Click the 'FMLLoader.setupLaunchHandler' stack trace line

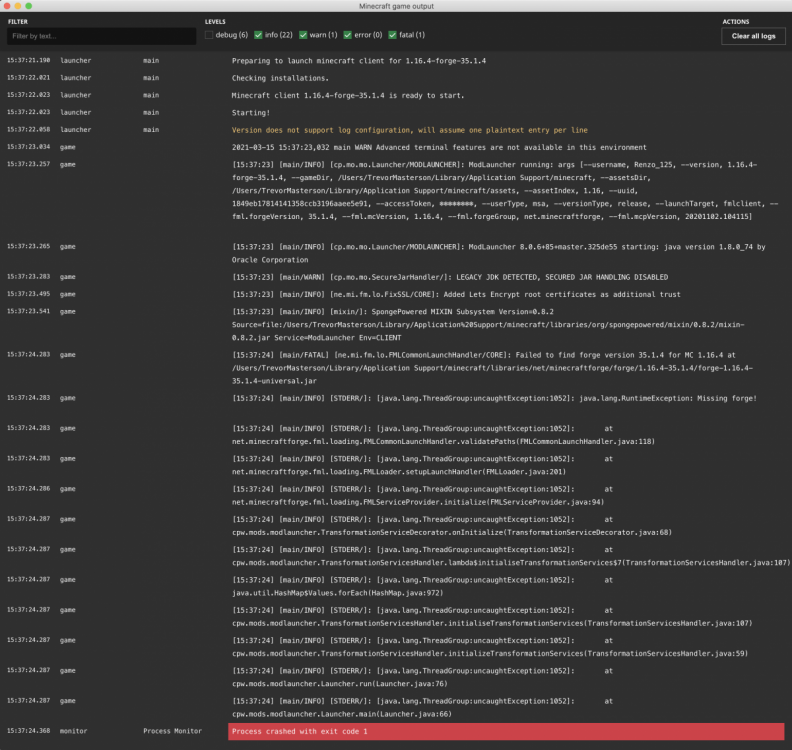pos(422,465)
